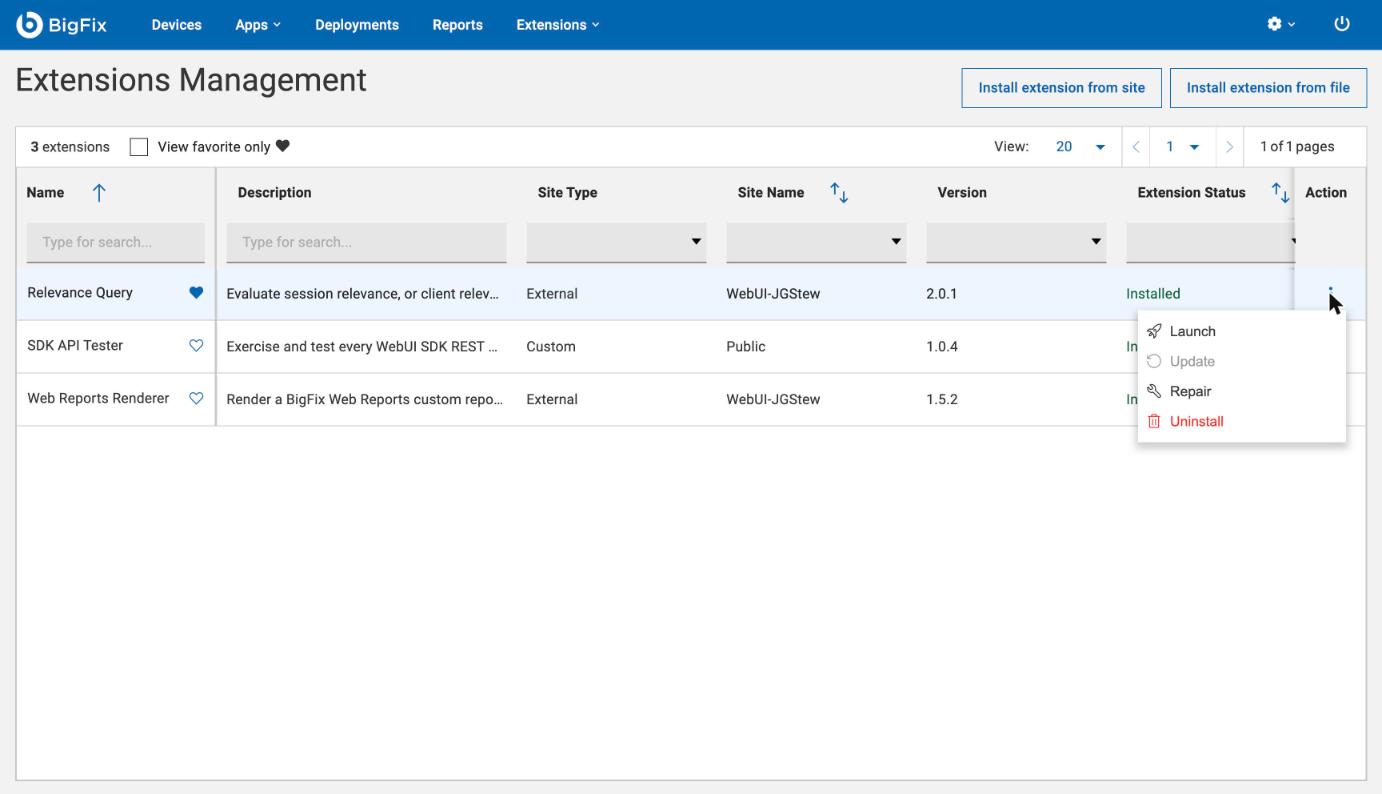Click Install extension from site button
The width and height of the screenshot is (1382, 794).
1061,88
